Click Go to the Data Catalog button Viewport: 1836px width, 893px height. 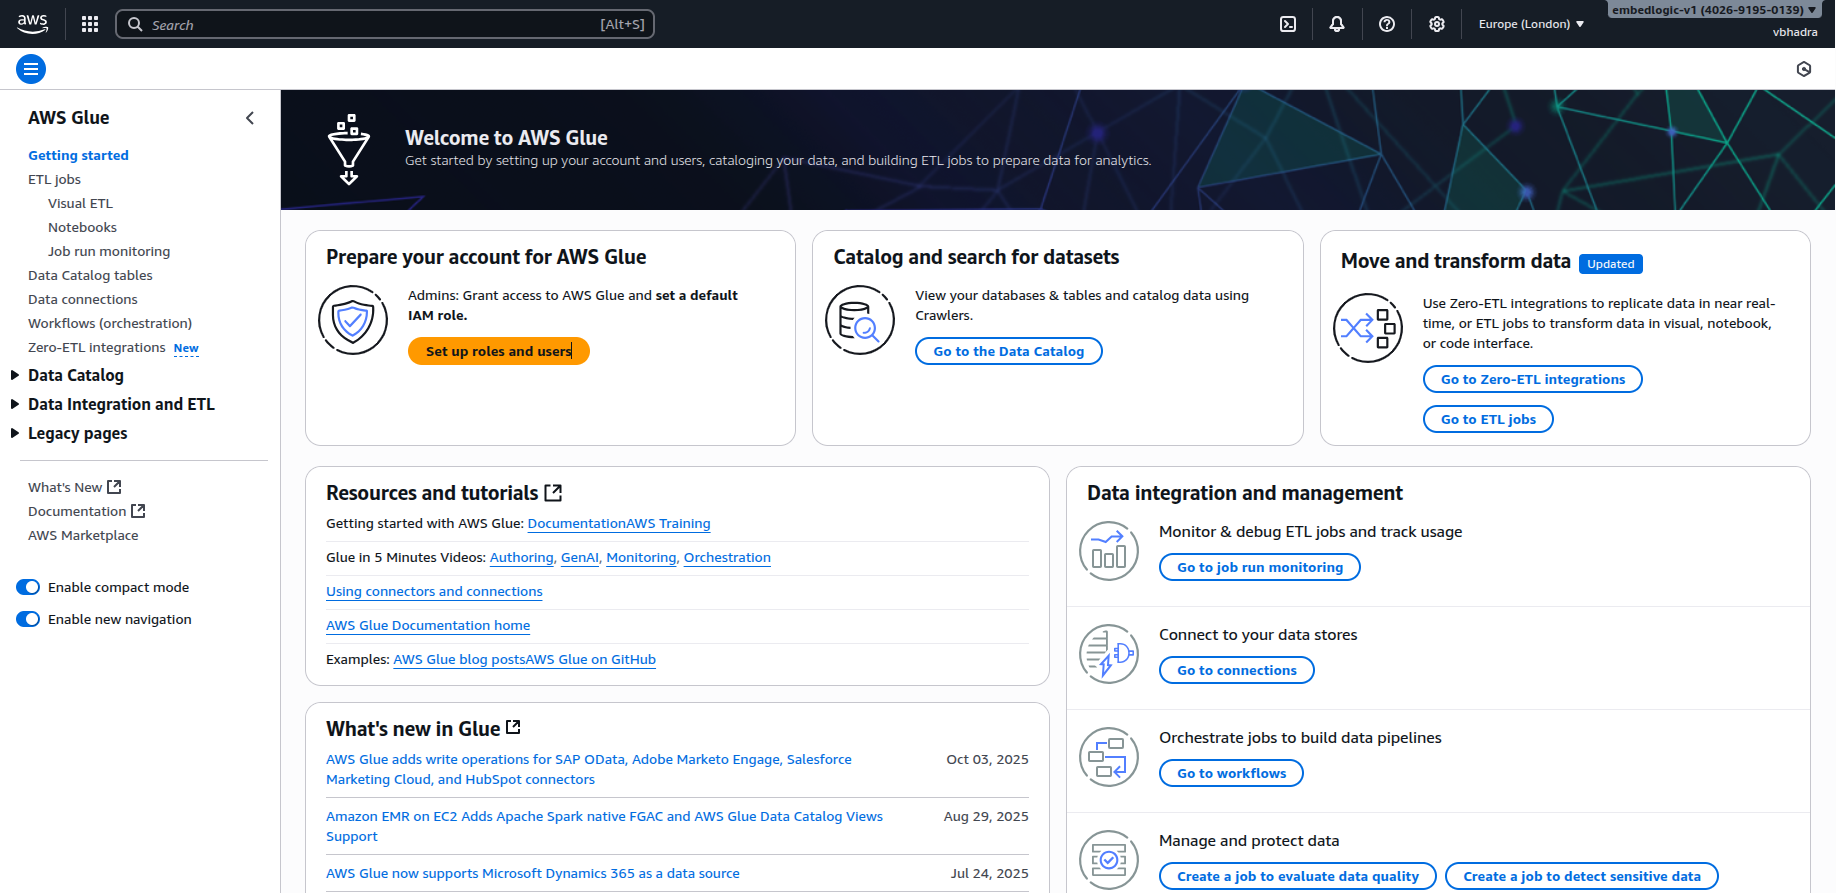[1008, 351]
